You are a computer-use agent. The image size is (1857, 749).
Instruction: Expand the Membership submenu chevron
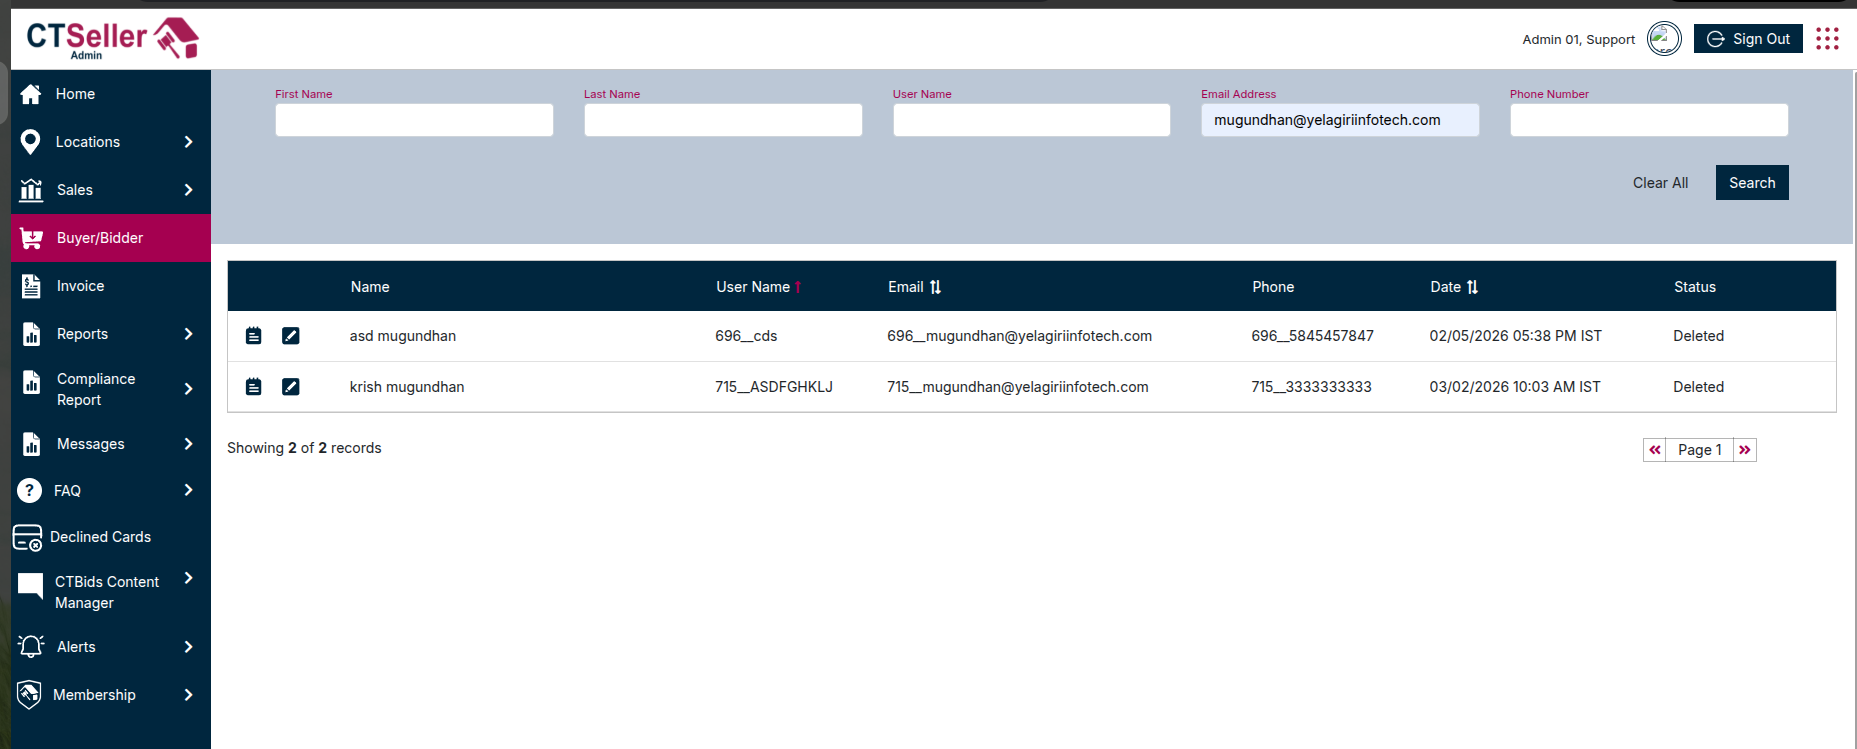[x=188, y=695]
